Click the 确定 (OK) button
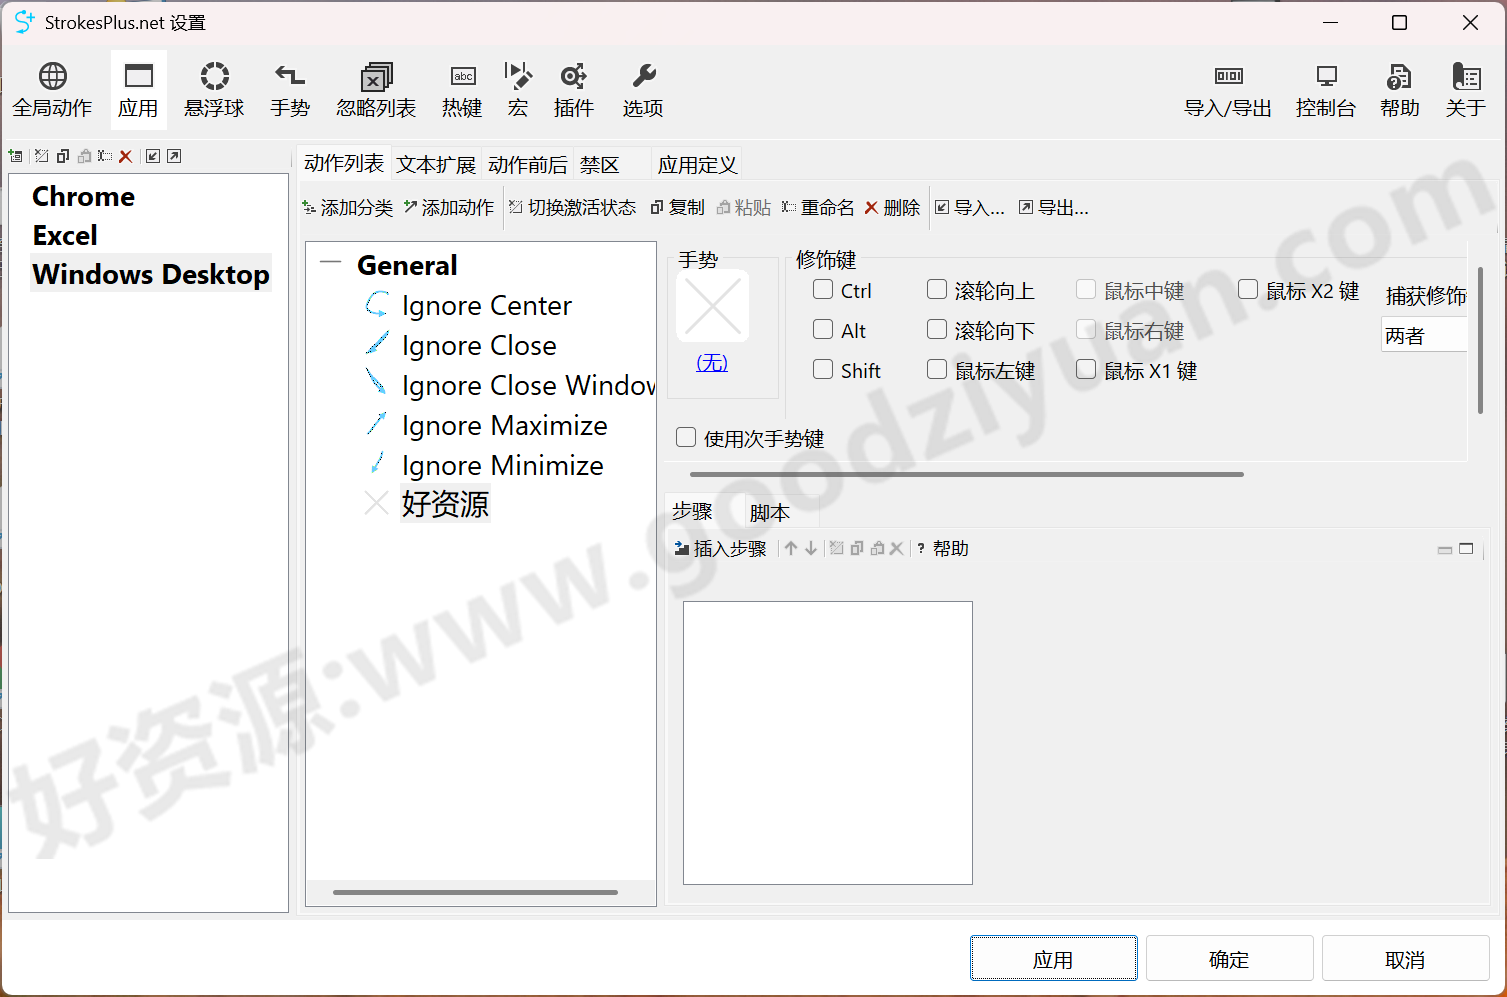 click(1229, 958)
